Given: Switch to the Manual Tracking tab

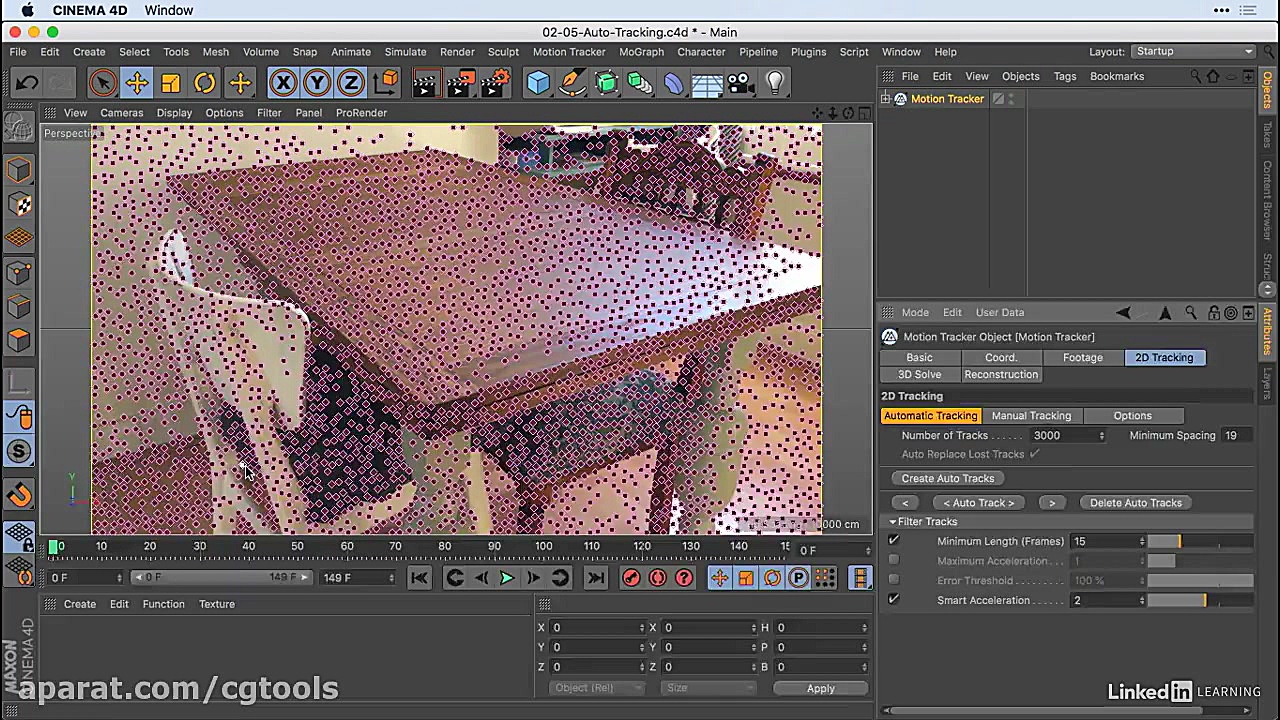Looking at the screenshot, I should tap(1031, 416).
